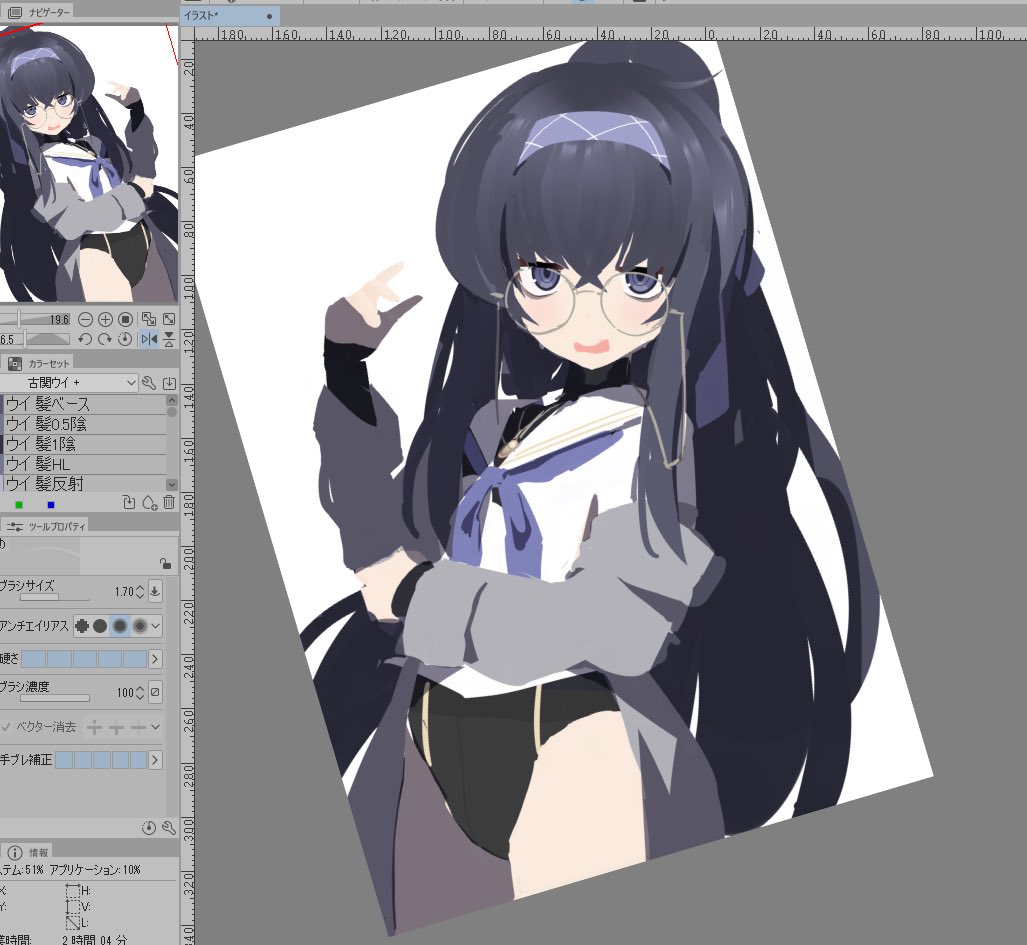Expand the 硬さ indicator arrow
This screenshot has width=1027, height=945.
(155, 659)
